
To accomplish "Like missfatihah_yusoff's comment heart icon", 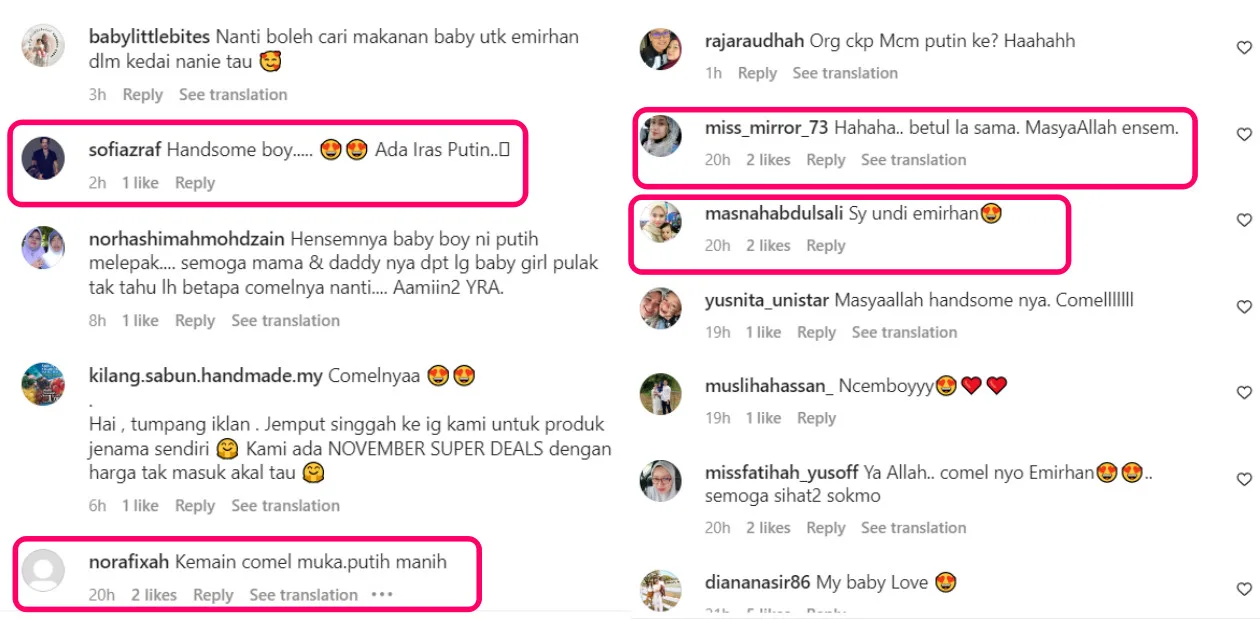I will (x=1244, y=478).
